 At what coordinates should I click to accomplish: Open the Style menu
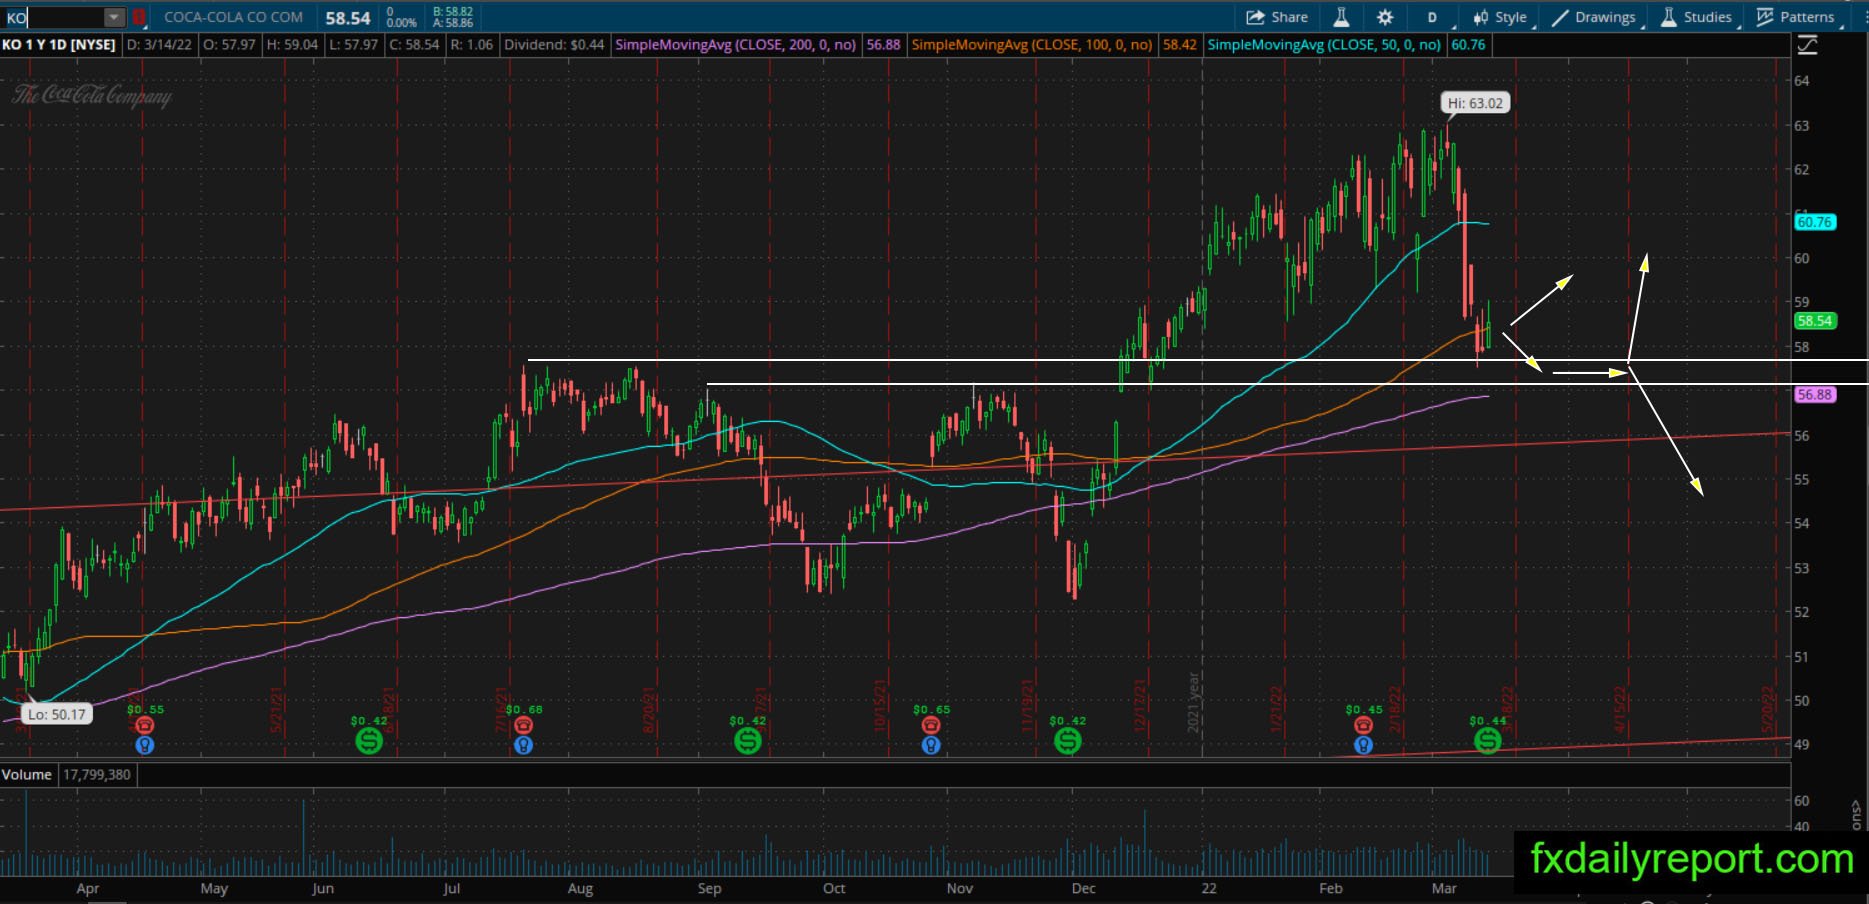(x=1501, y=17)
